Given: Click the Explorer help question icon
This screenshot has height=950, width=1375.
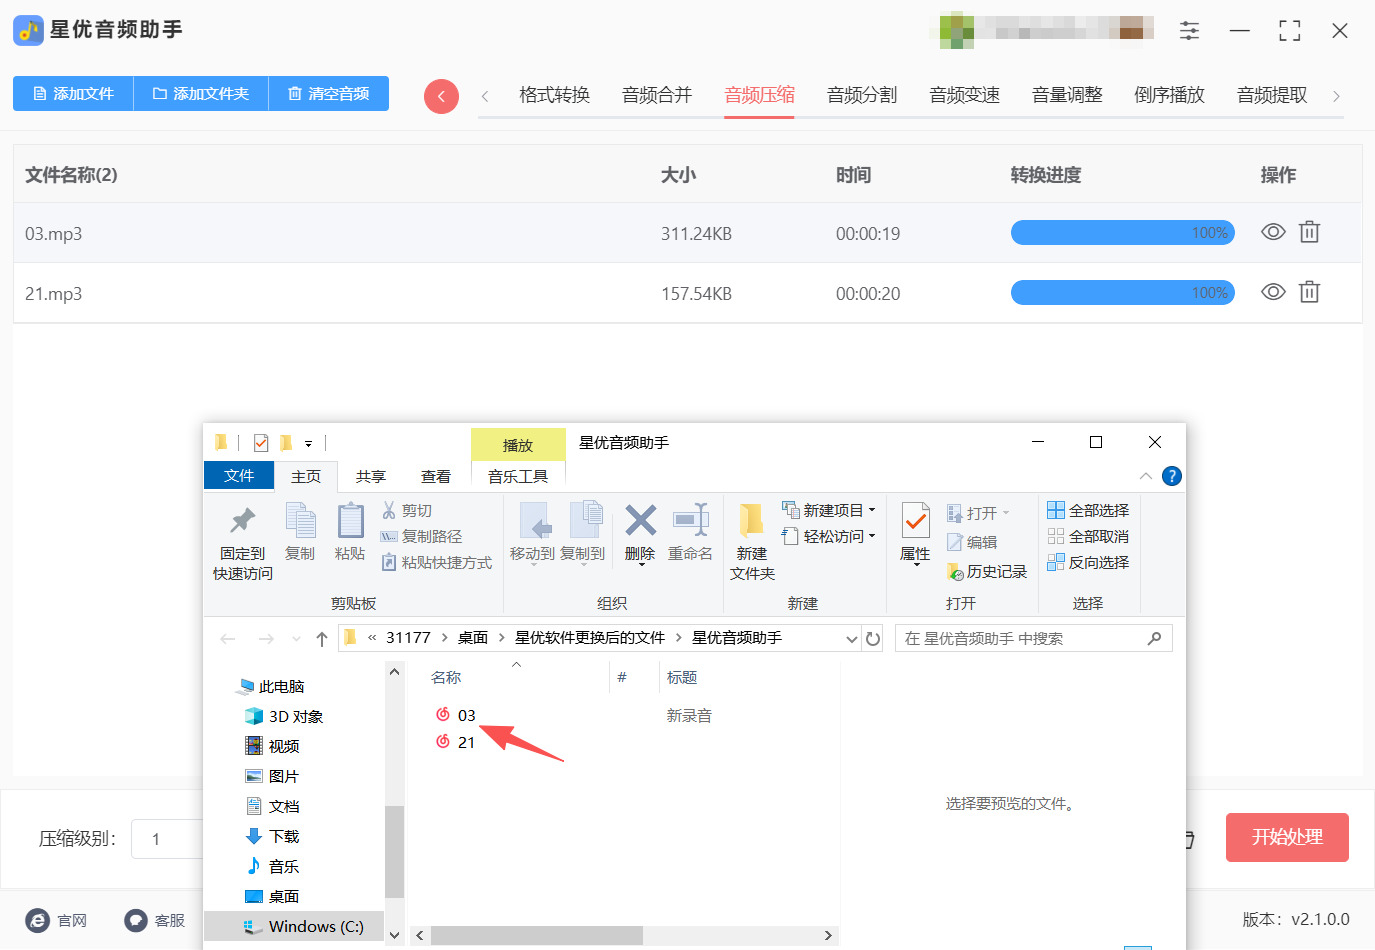Looking at the screenshot, I should click(1172, 476).
